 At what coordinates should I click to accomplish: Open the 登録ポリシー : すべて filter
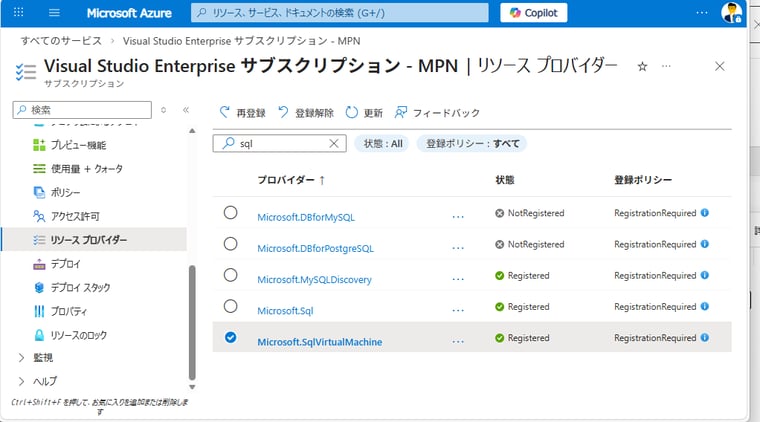(x=472, y=143)
